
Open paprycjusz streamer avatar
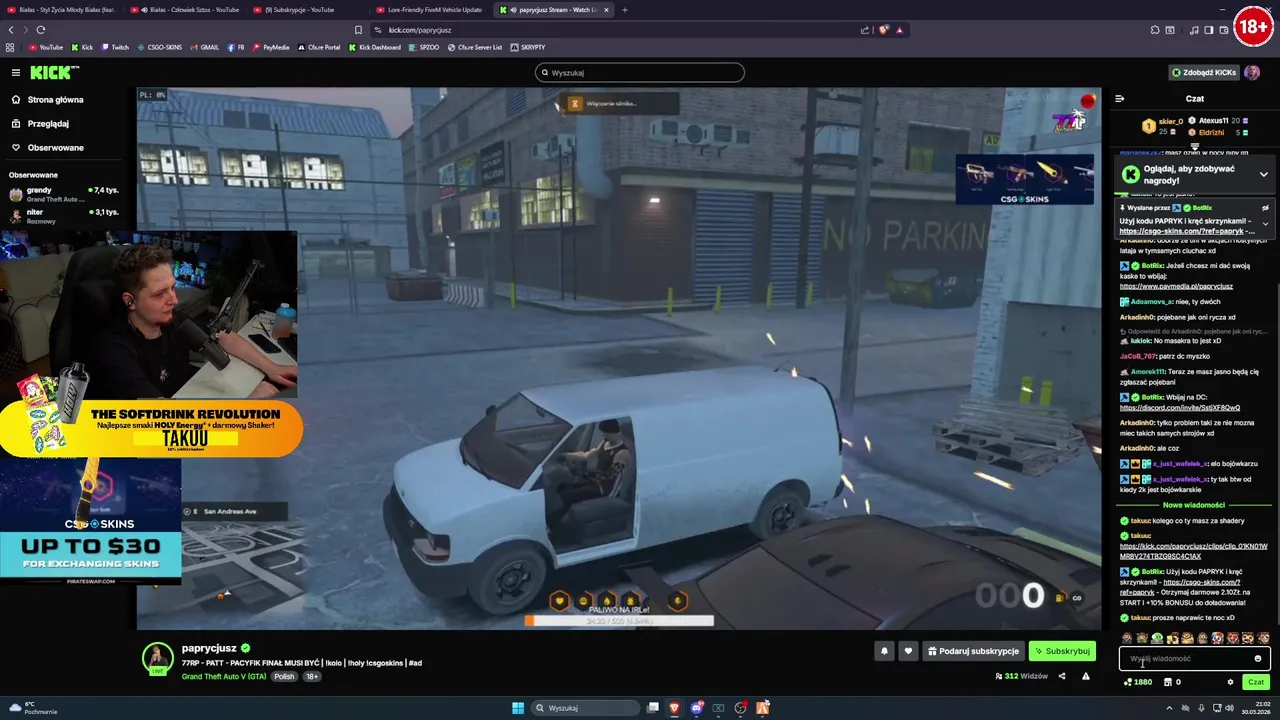click(157, 658)
